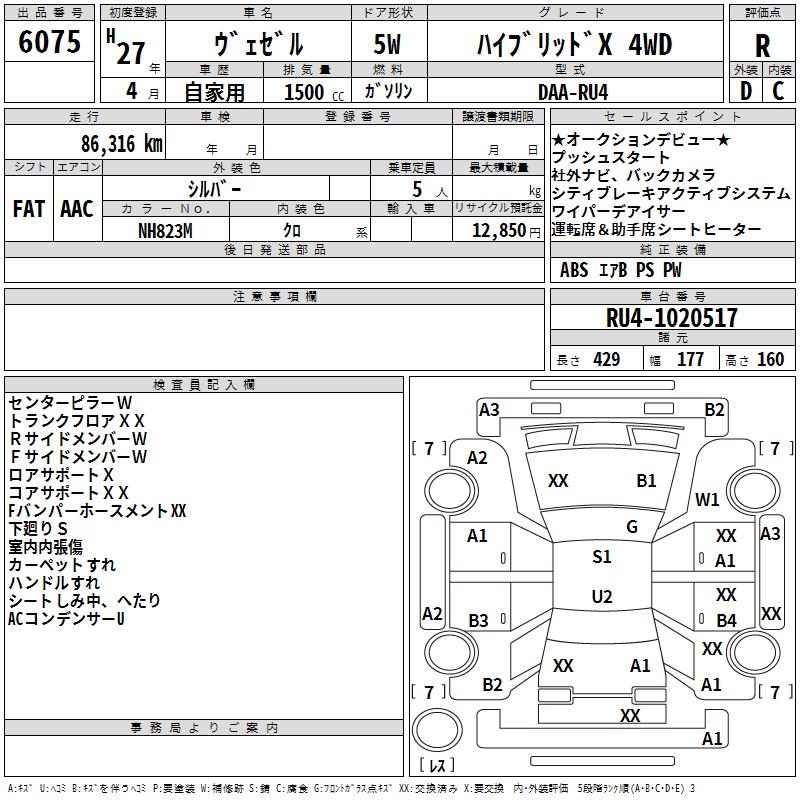The height and width of the screenshot is (800, 800).
Task: Click inspector note トランクフロアXX
Action: pyautogui.click(x=77, y=420)
